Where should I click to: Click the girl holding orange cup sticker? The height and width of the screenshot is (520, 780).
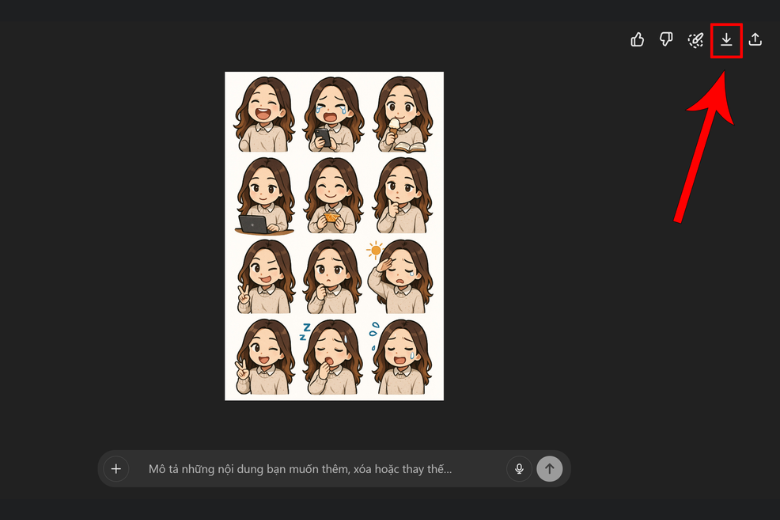click(334, 196)
